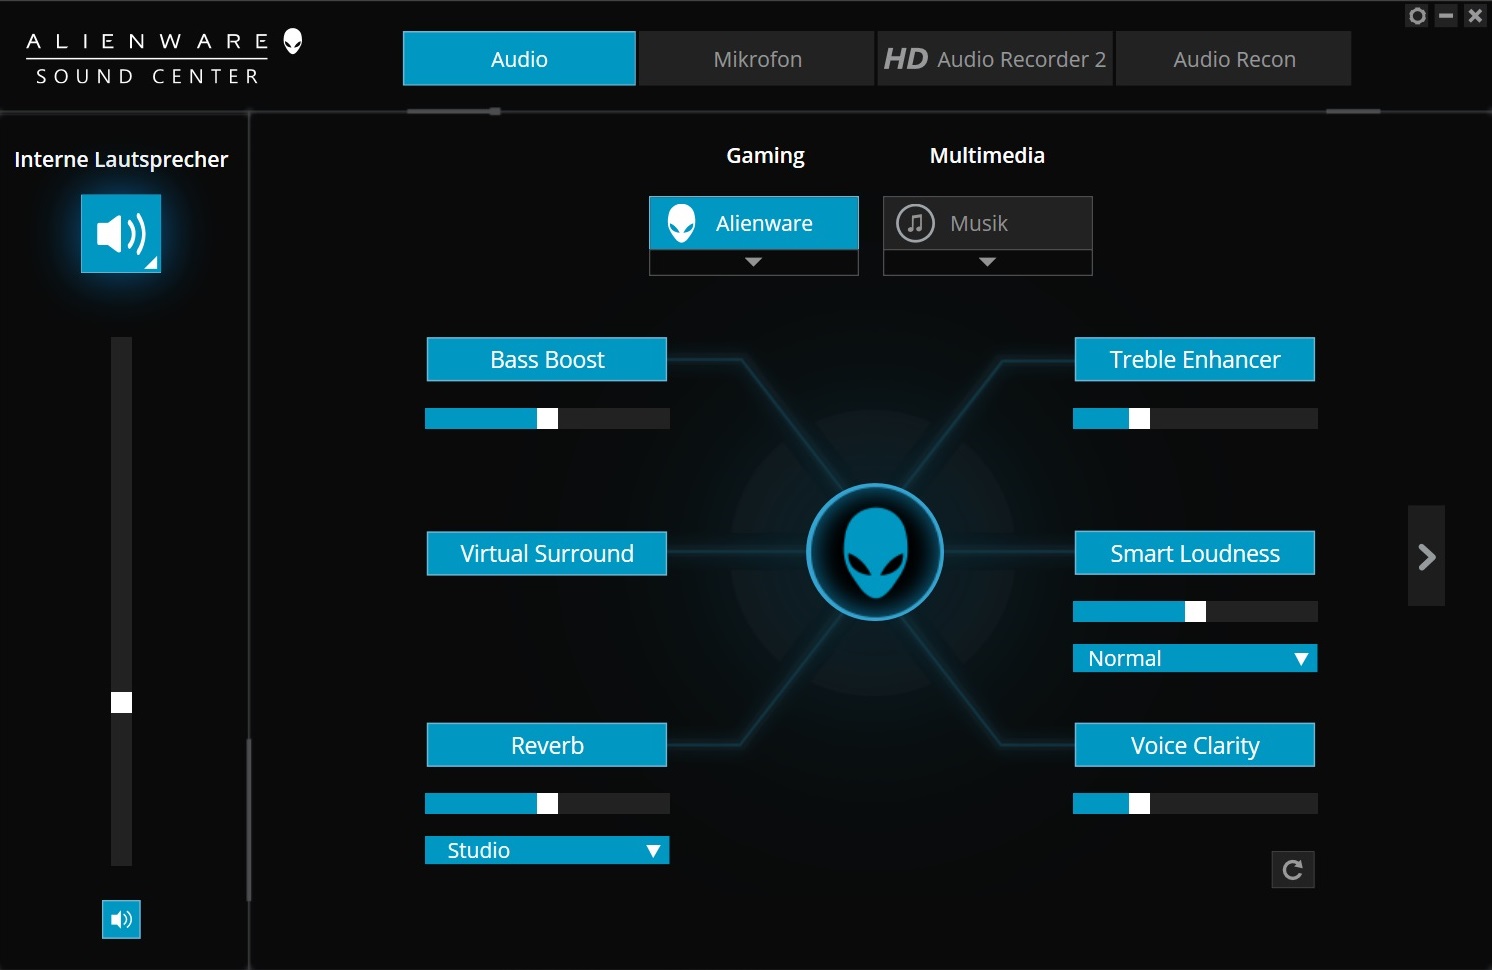
Task: Minimize the Sound Center window
Action: click(x=1446, y=16)
